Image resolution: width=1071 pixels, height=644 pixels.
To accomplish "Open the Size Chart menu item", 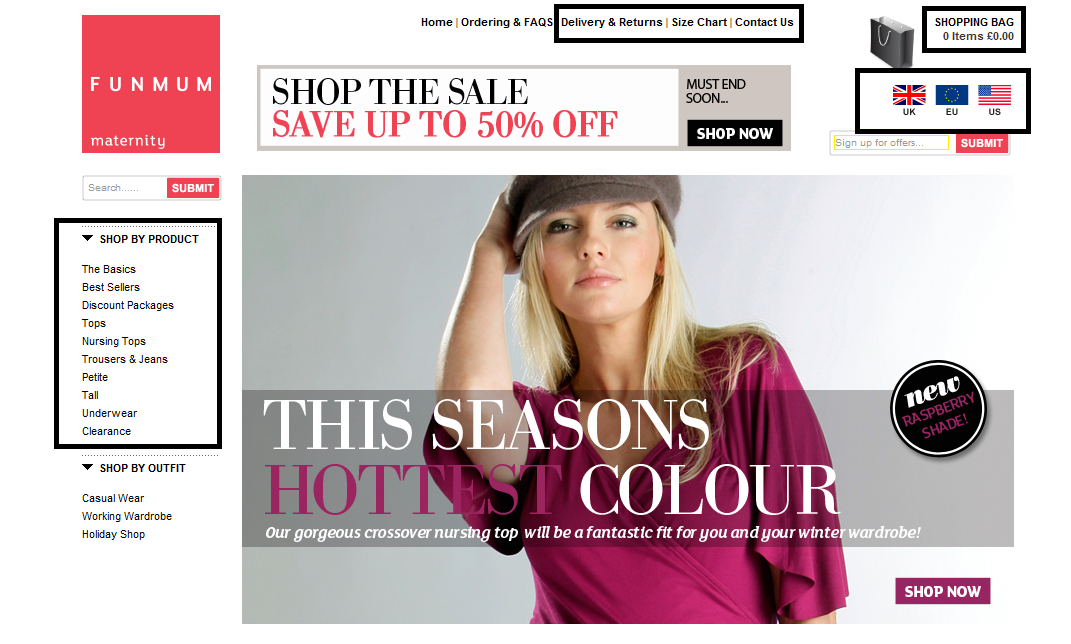I will pyautogui.click(x=699, y=22).
